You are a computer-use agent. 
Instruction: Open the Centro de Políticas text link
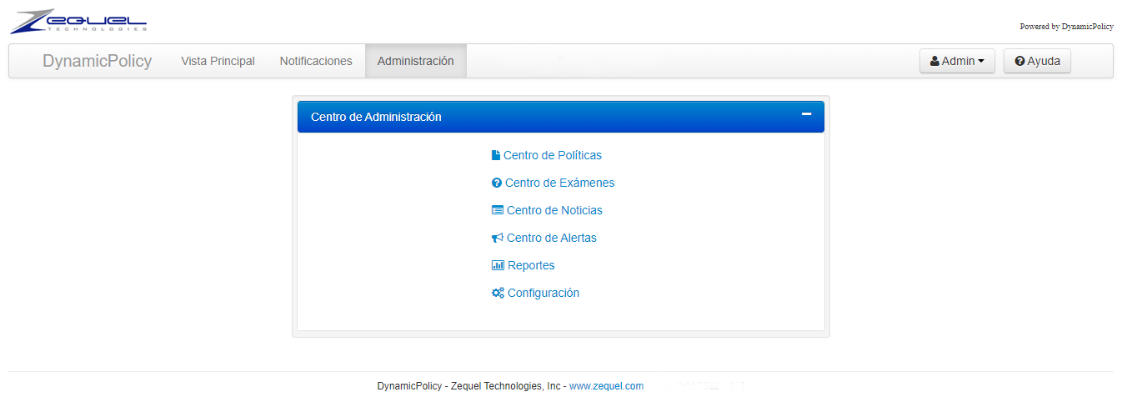coord(552,156)
